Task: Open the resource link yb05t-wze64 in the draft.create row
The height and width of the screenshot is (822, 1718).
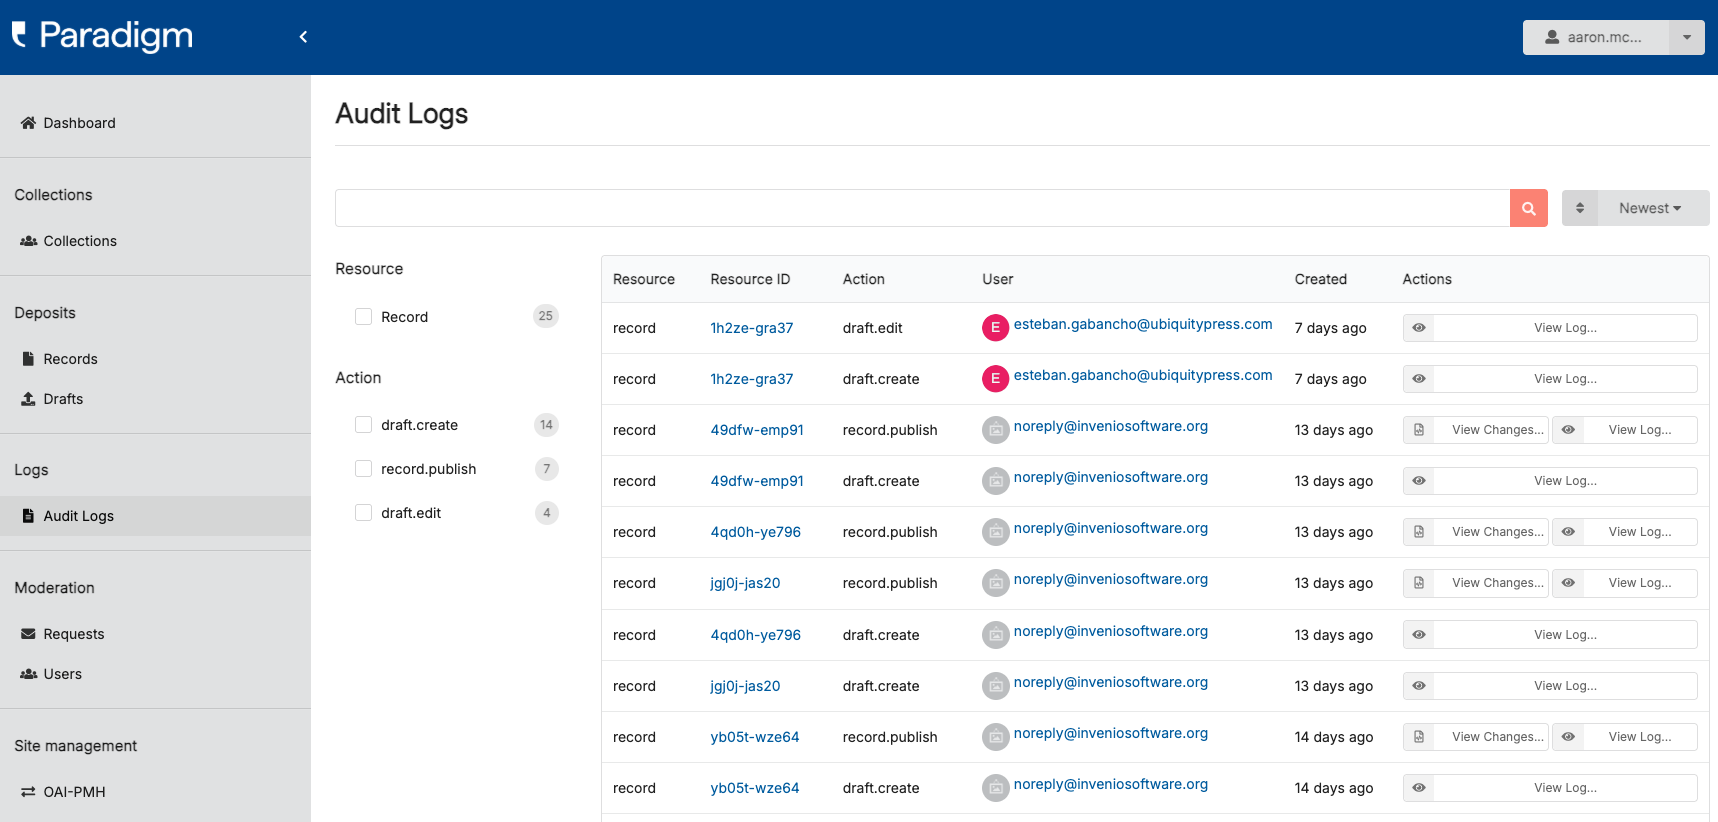Action: point(754,788)
